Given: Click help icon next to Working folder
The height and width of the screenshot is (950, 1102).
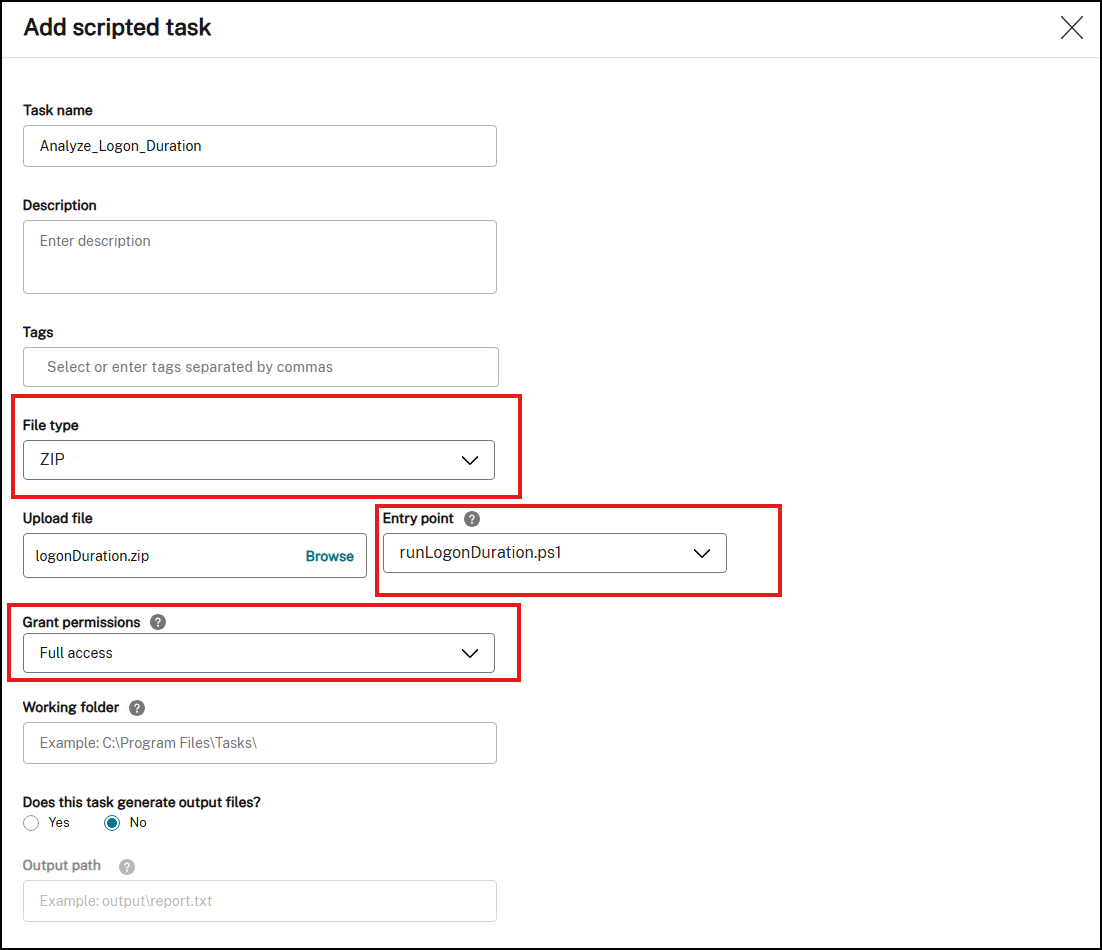Looking at the screenshot, I should coord(137,708).
